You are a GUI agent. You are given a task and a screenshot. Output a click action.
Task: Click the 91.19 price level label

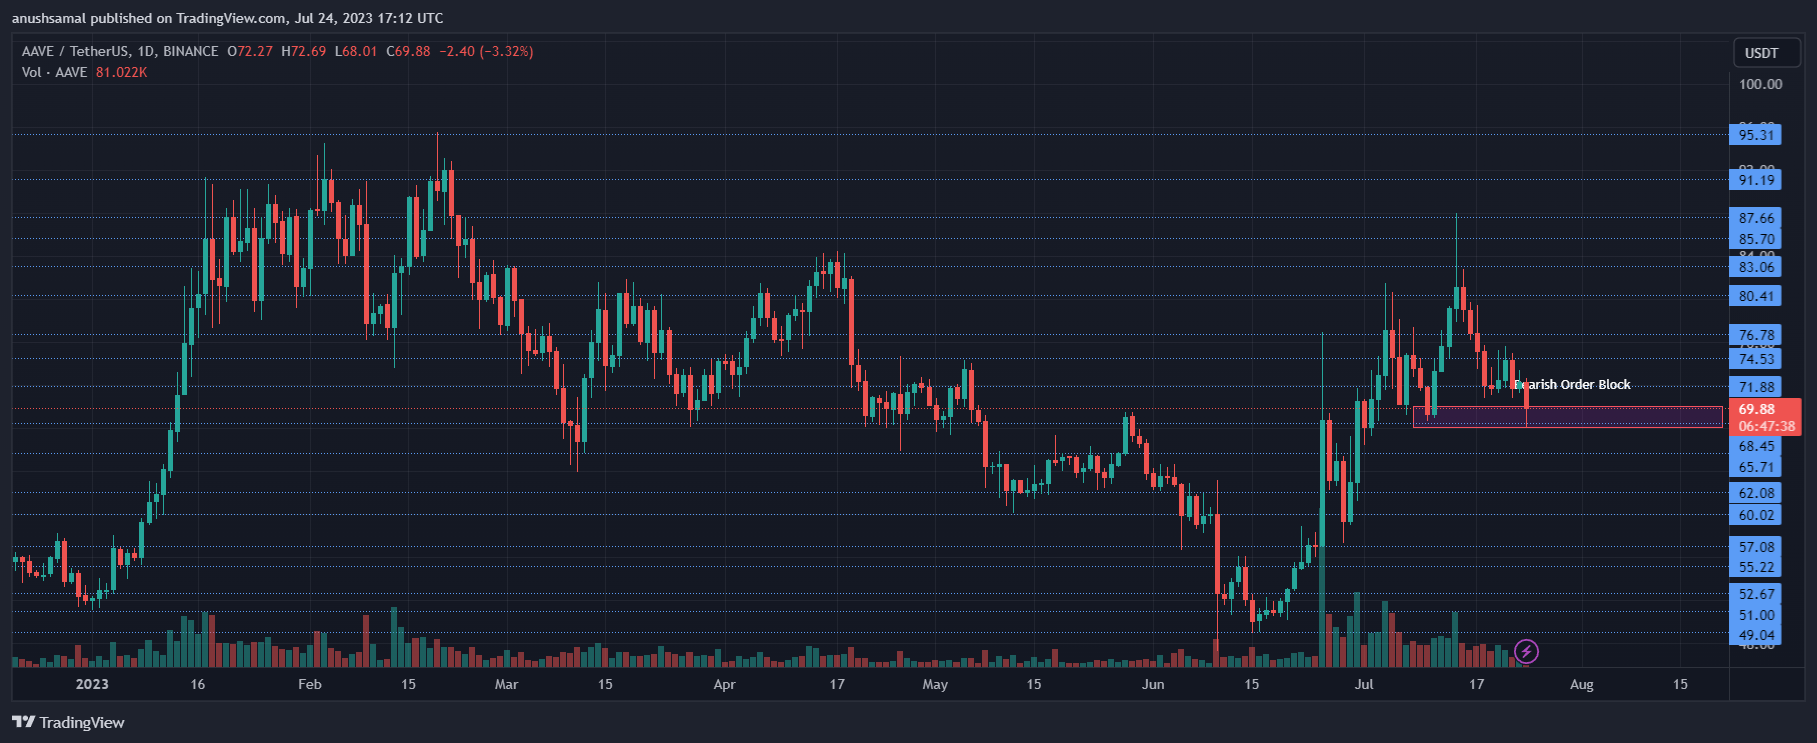1756,180
